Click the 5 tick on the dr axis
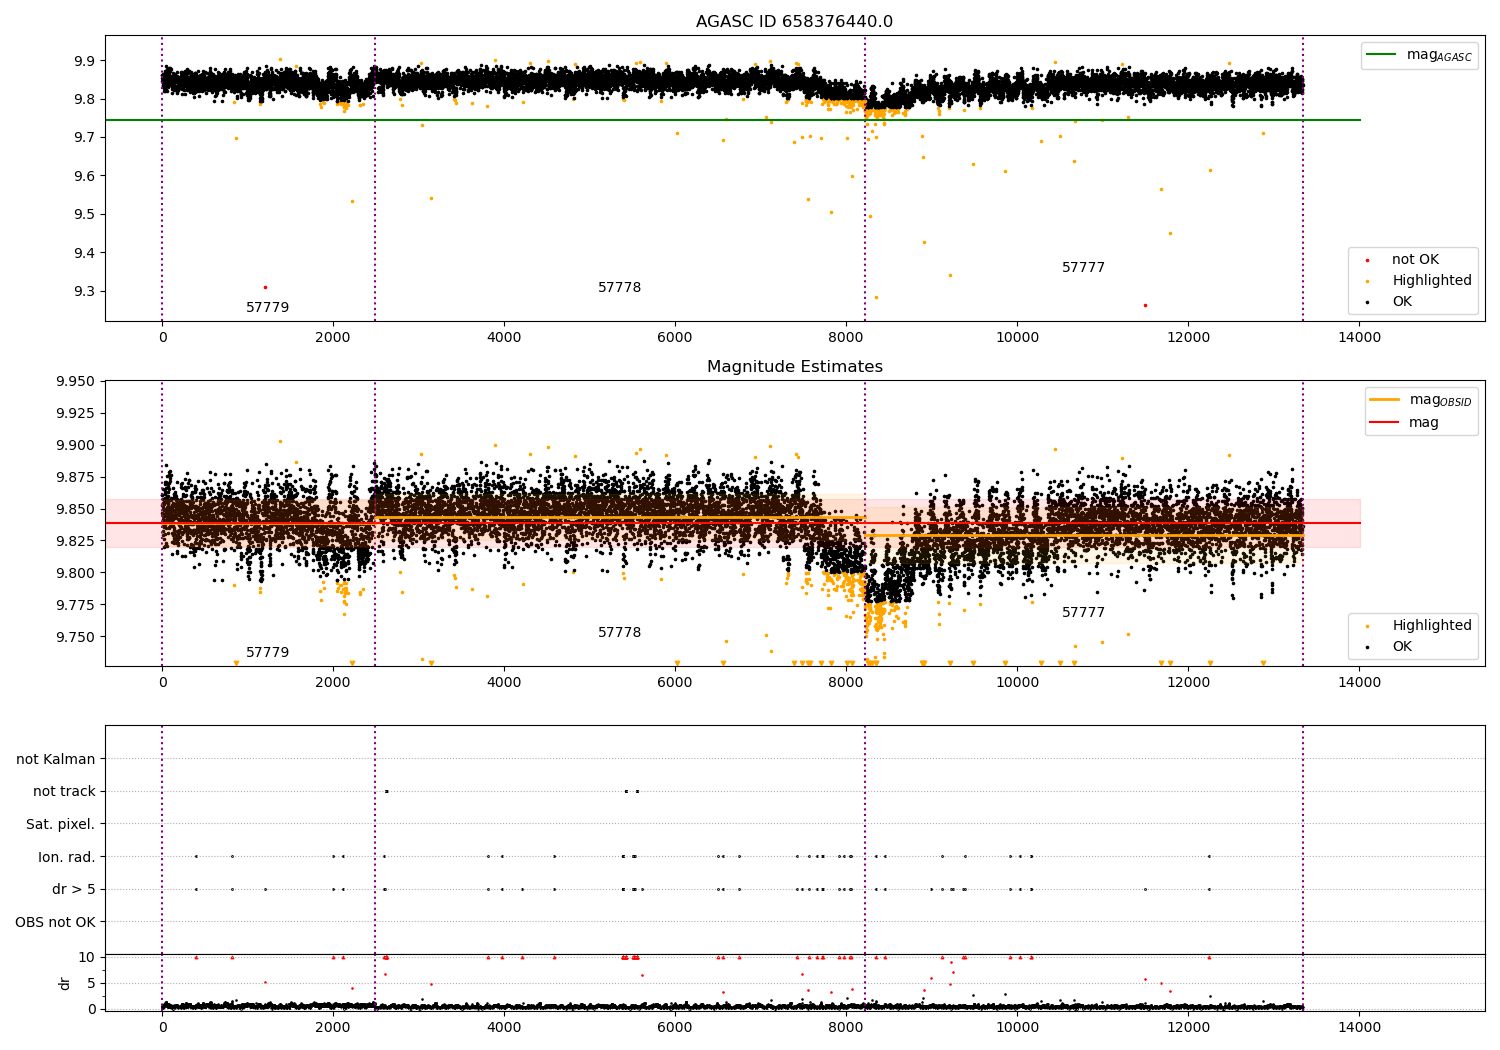This screenshot has height=1050, width=1500. 92,984
